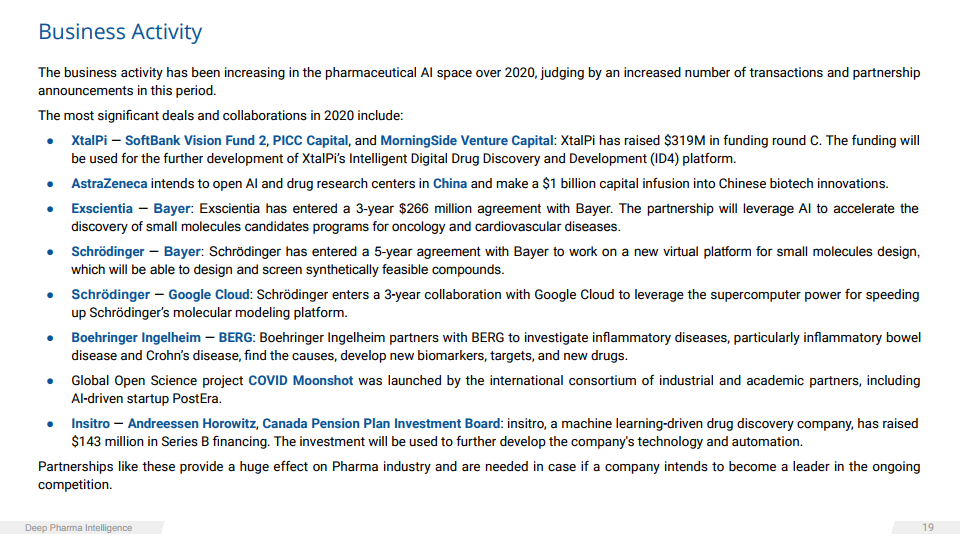Open the Google Cloud link
The image size is (960, 540).
click(x=208, y=295)
